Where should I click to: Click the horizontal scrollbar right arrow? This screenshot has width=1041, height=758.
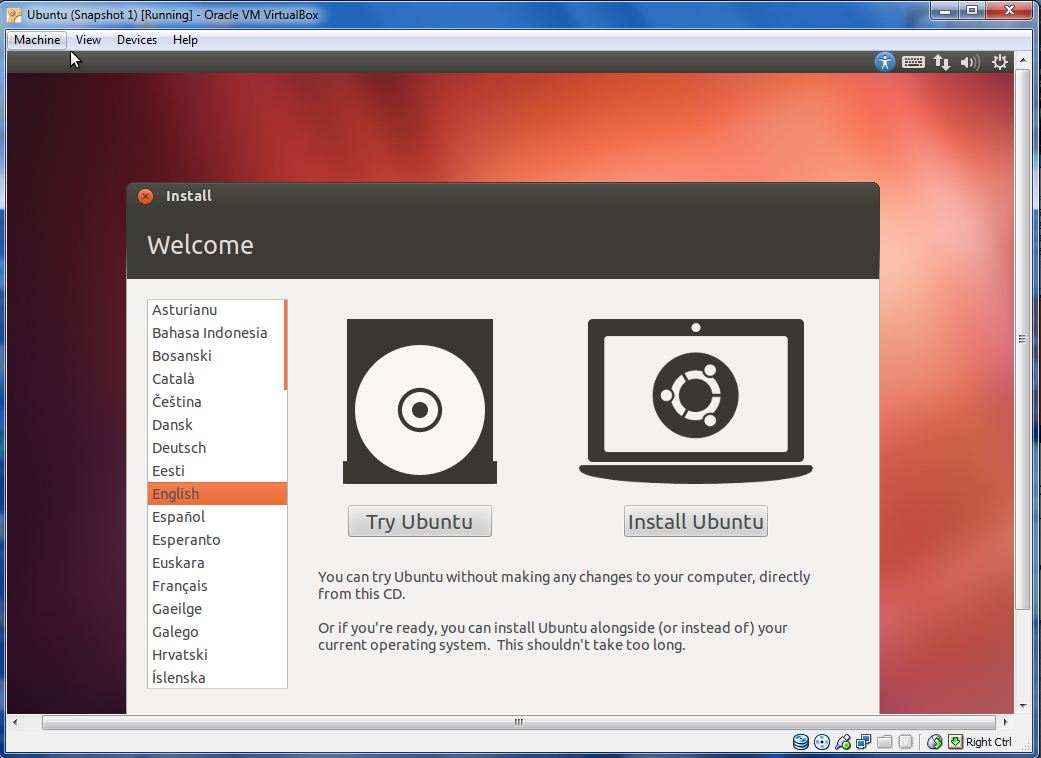point(1005,722)
